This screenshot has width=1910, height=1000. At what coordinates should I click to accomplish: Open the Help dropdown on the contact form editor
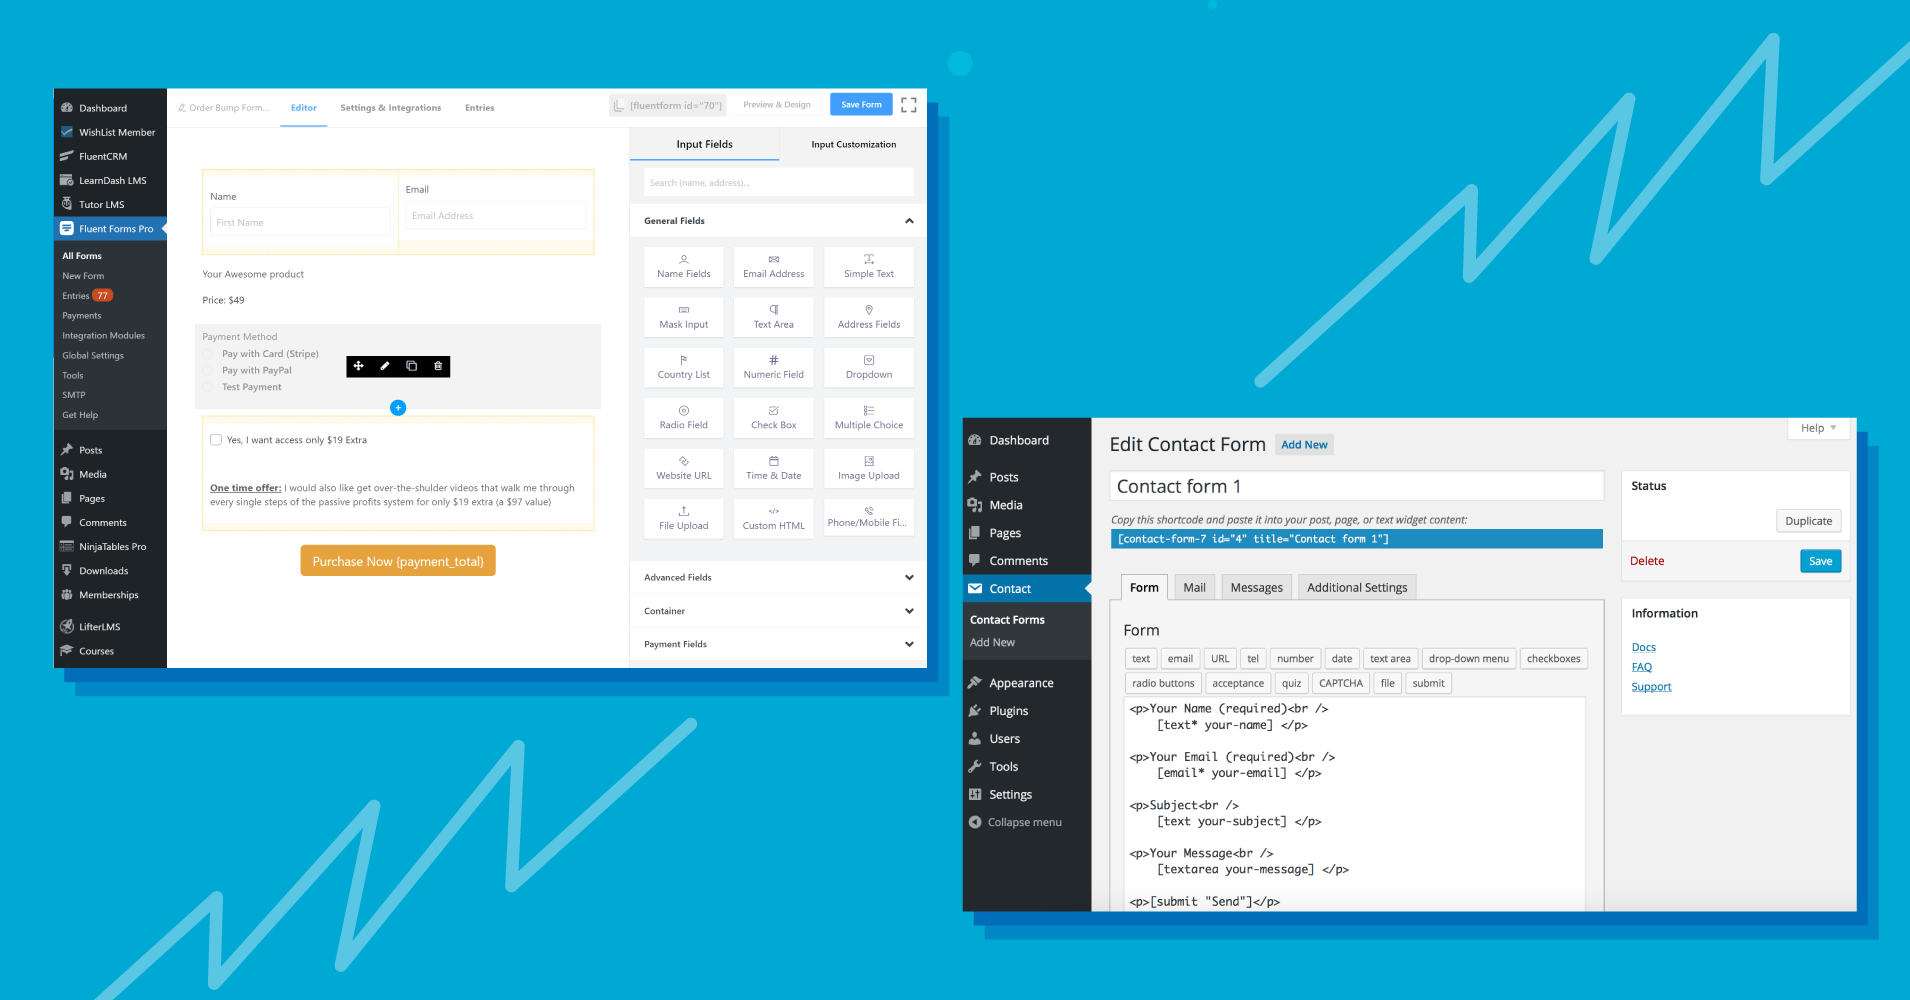[x=1818, y=428]
